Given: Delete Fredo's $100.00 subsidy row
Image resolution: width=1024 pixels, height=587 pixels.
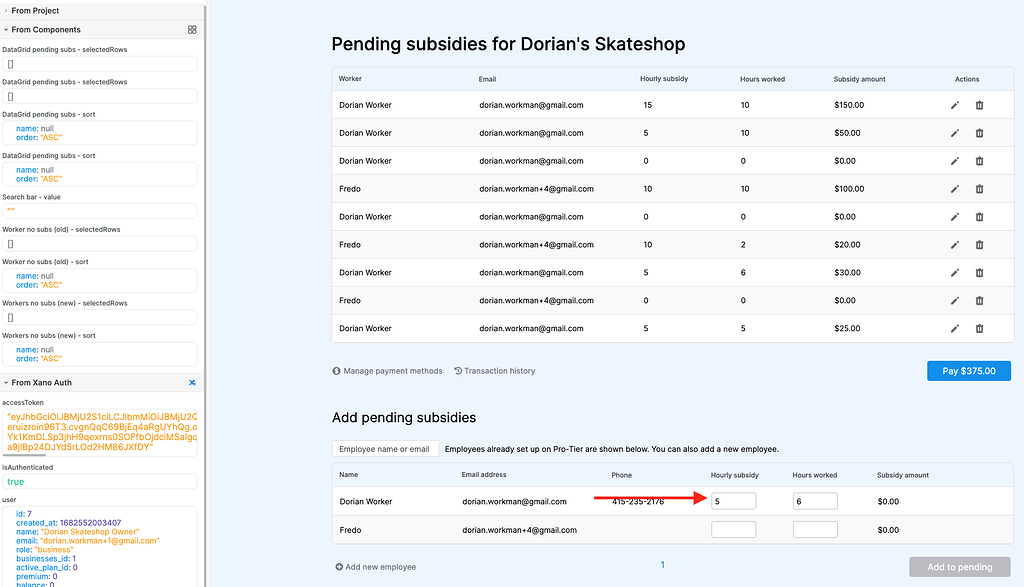Looking at the screenshot, I should point(979,188).
